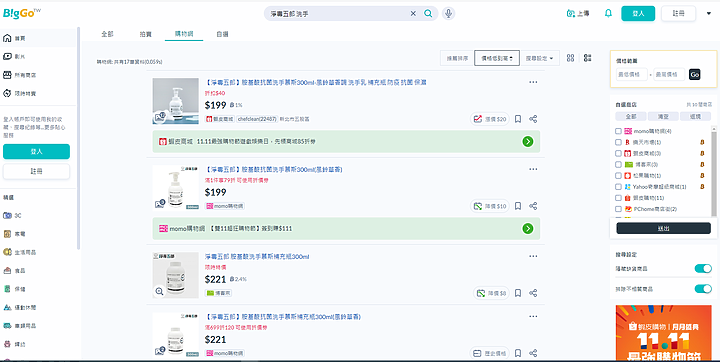720x362 pixels.
Task: Share the $221 Books.com listing
Action: coord(533,293)
